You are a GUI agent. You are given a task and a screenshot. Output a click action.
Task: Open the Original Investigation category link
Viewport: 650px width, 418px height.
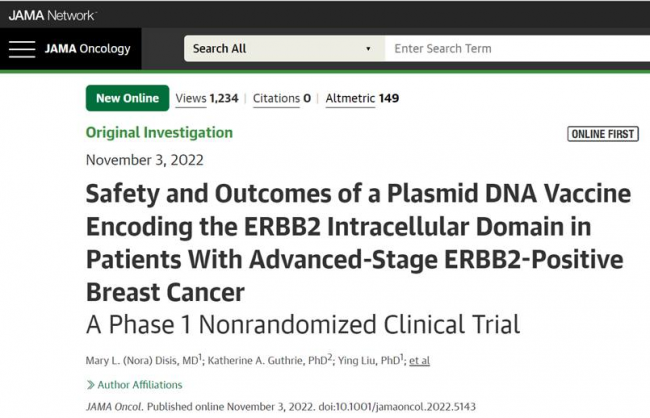[159, 133]
